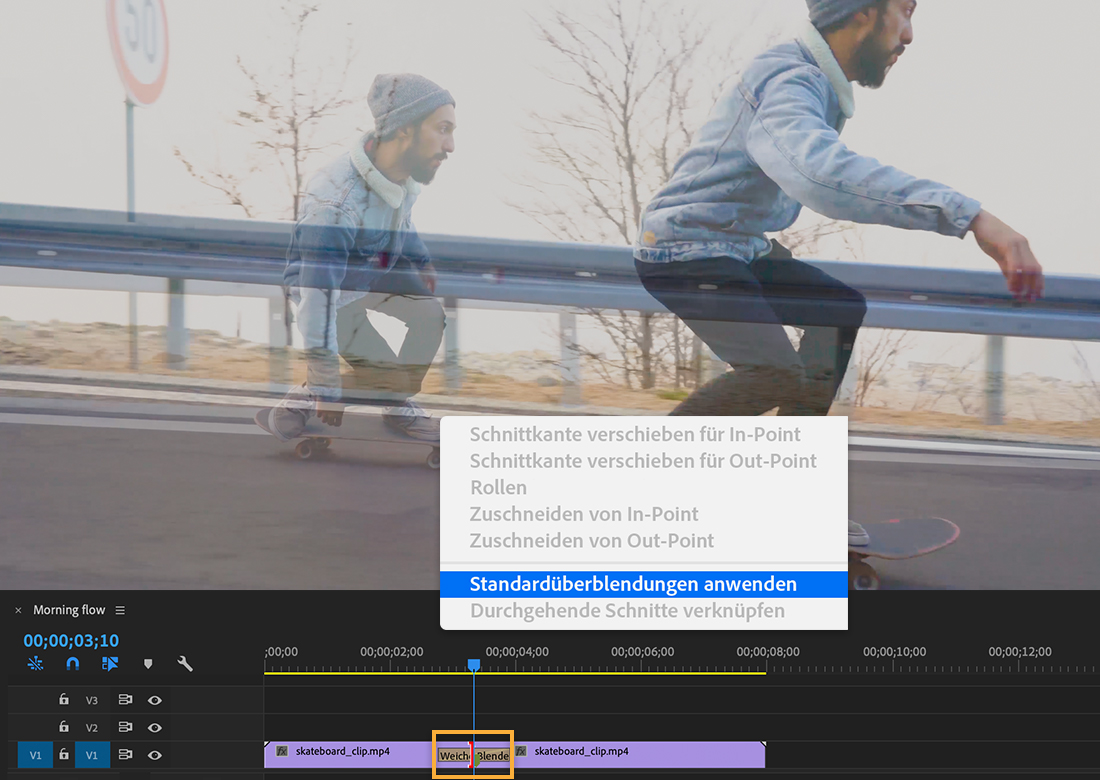Toggle the magnet Snap icon
Screen dimensions: 1100x780
[x=72, y=664]
